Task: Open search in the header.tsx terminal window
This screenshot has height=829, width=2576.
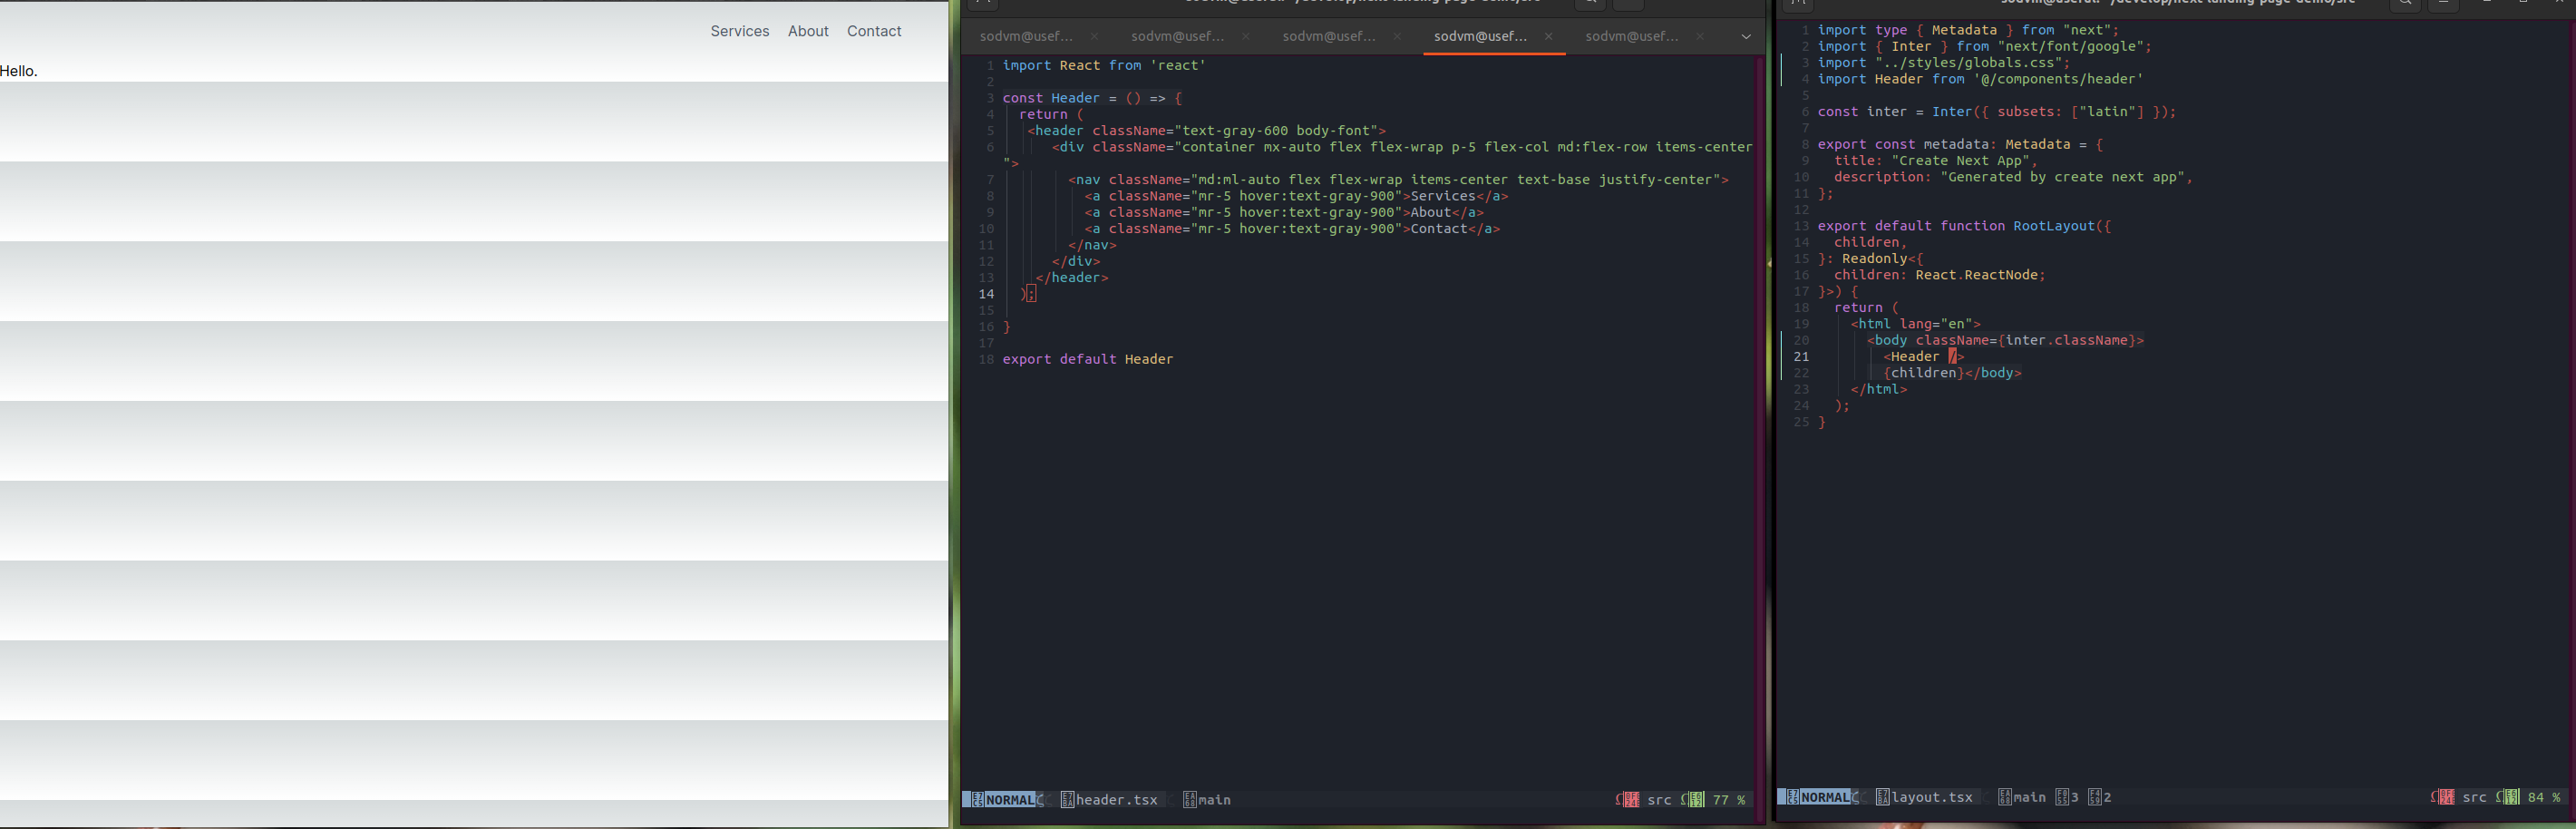Action: (1590, 4)
